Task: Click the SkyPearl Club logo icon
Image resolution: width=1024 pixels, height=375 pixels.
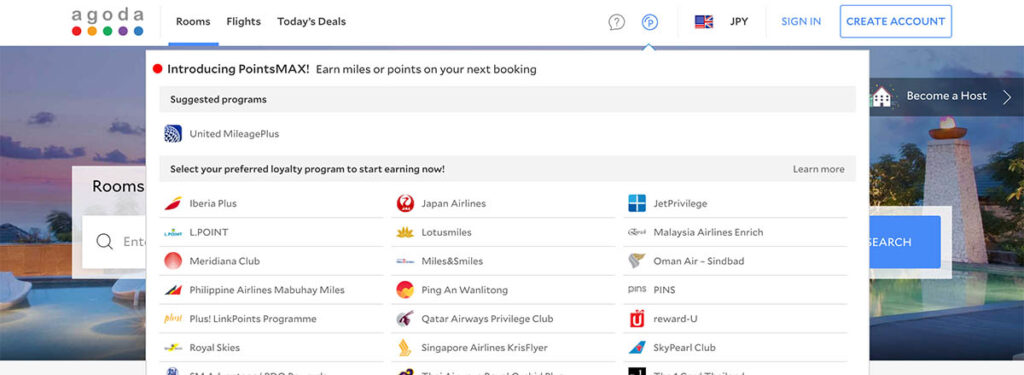Action: (637, 348)
